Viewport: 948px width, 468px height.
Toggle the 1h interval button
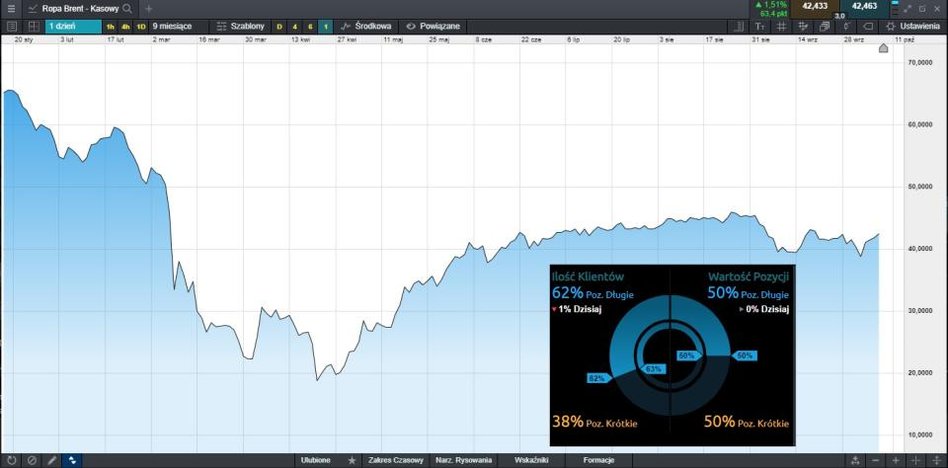tap(111, 25)
